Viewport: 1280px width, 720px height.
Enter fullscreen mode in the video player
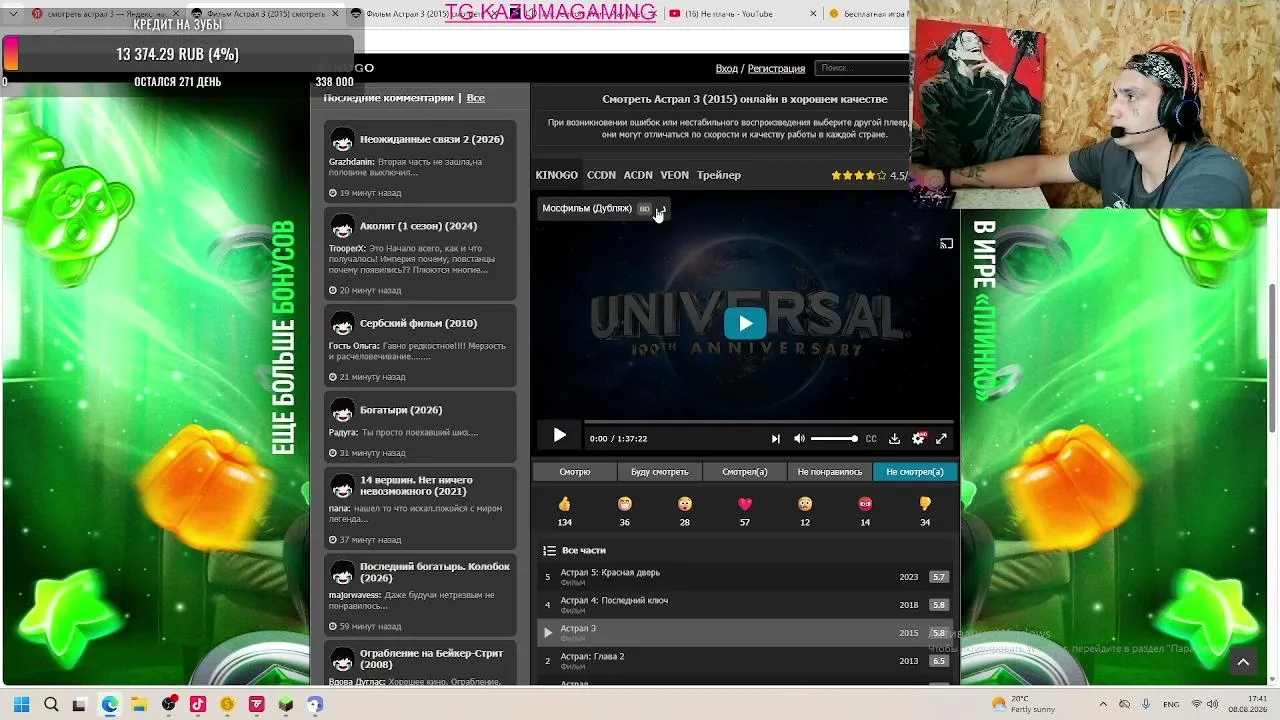pyautogui.click(x=941, y=438)
